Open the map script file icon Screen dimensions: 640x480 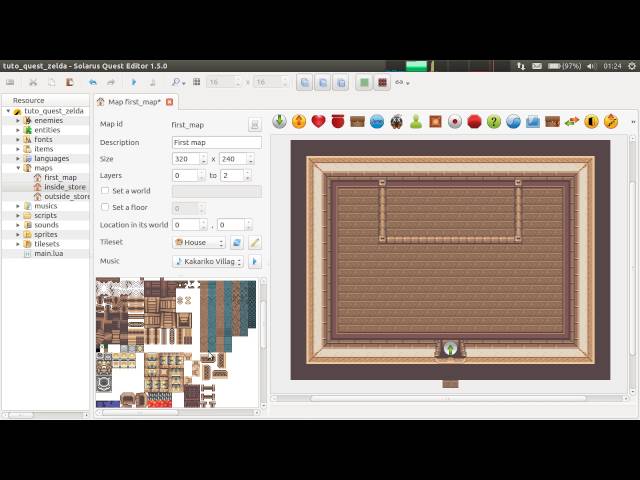(x=255, y=125)
